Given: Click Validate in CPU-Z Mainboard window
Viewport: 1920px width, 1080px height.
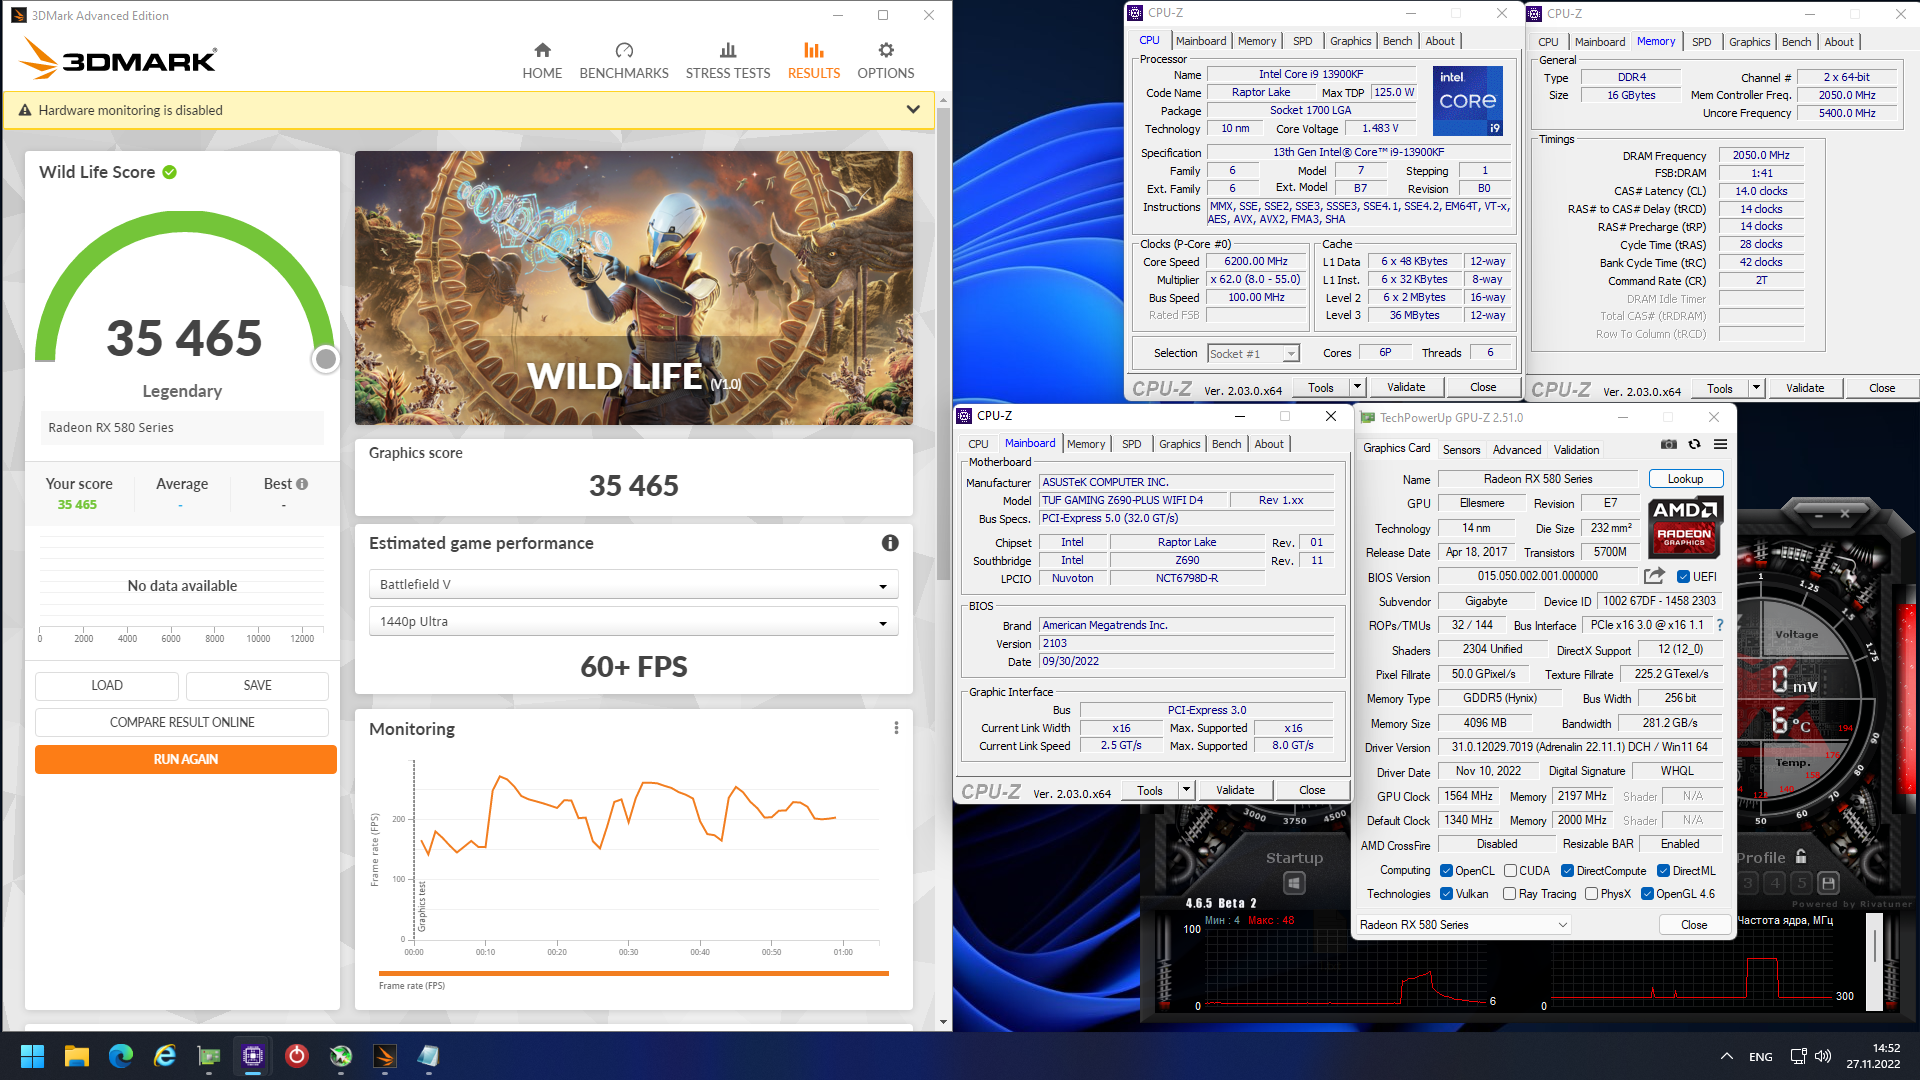Looking at the screenshot, I should tap(1235, 791).
